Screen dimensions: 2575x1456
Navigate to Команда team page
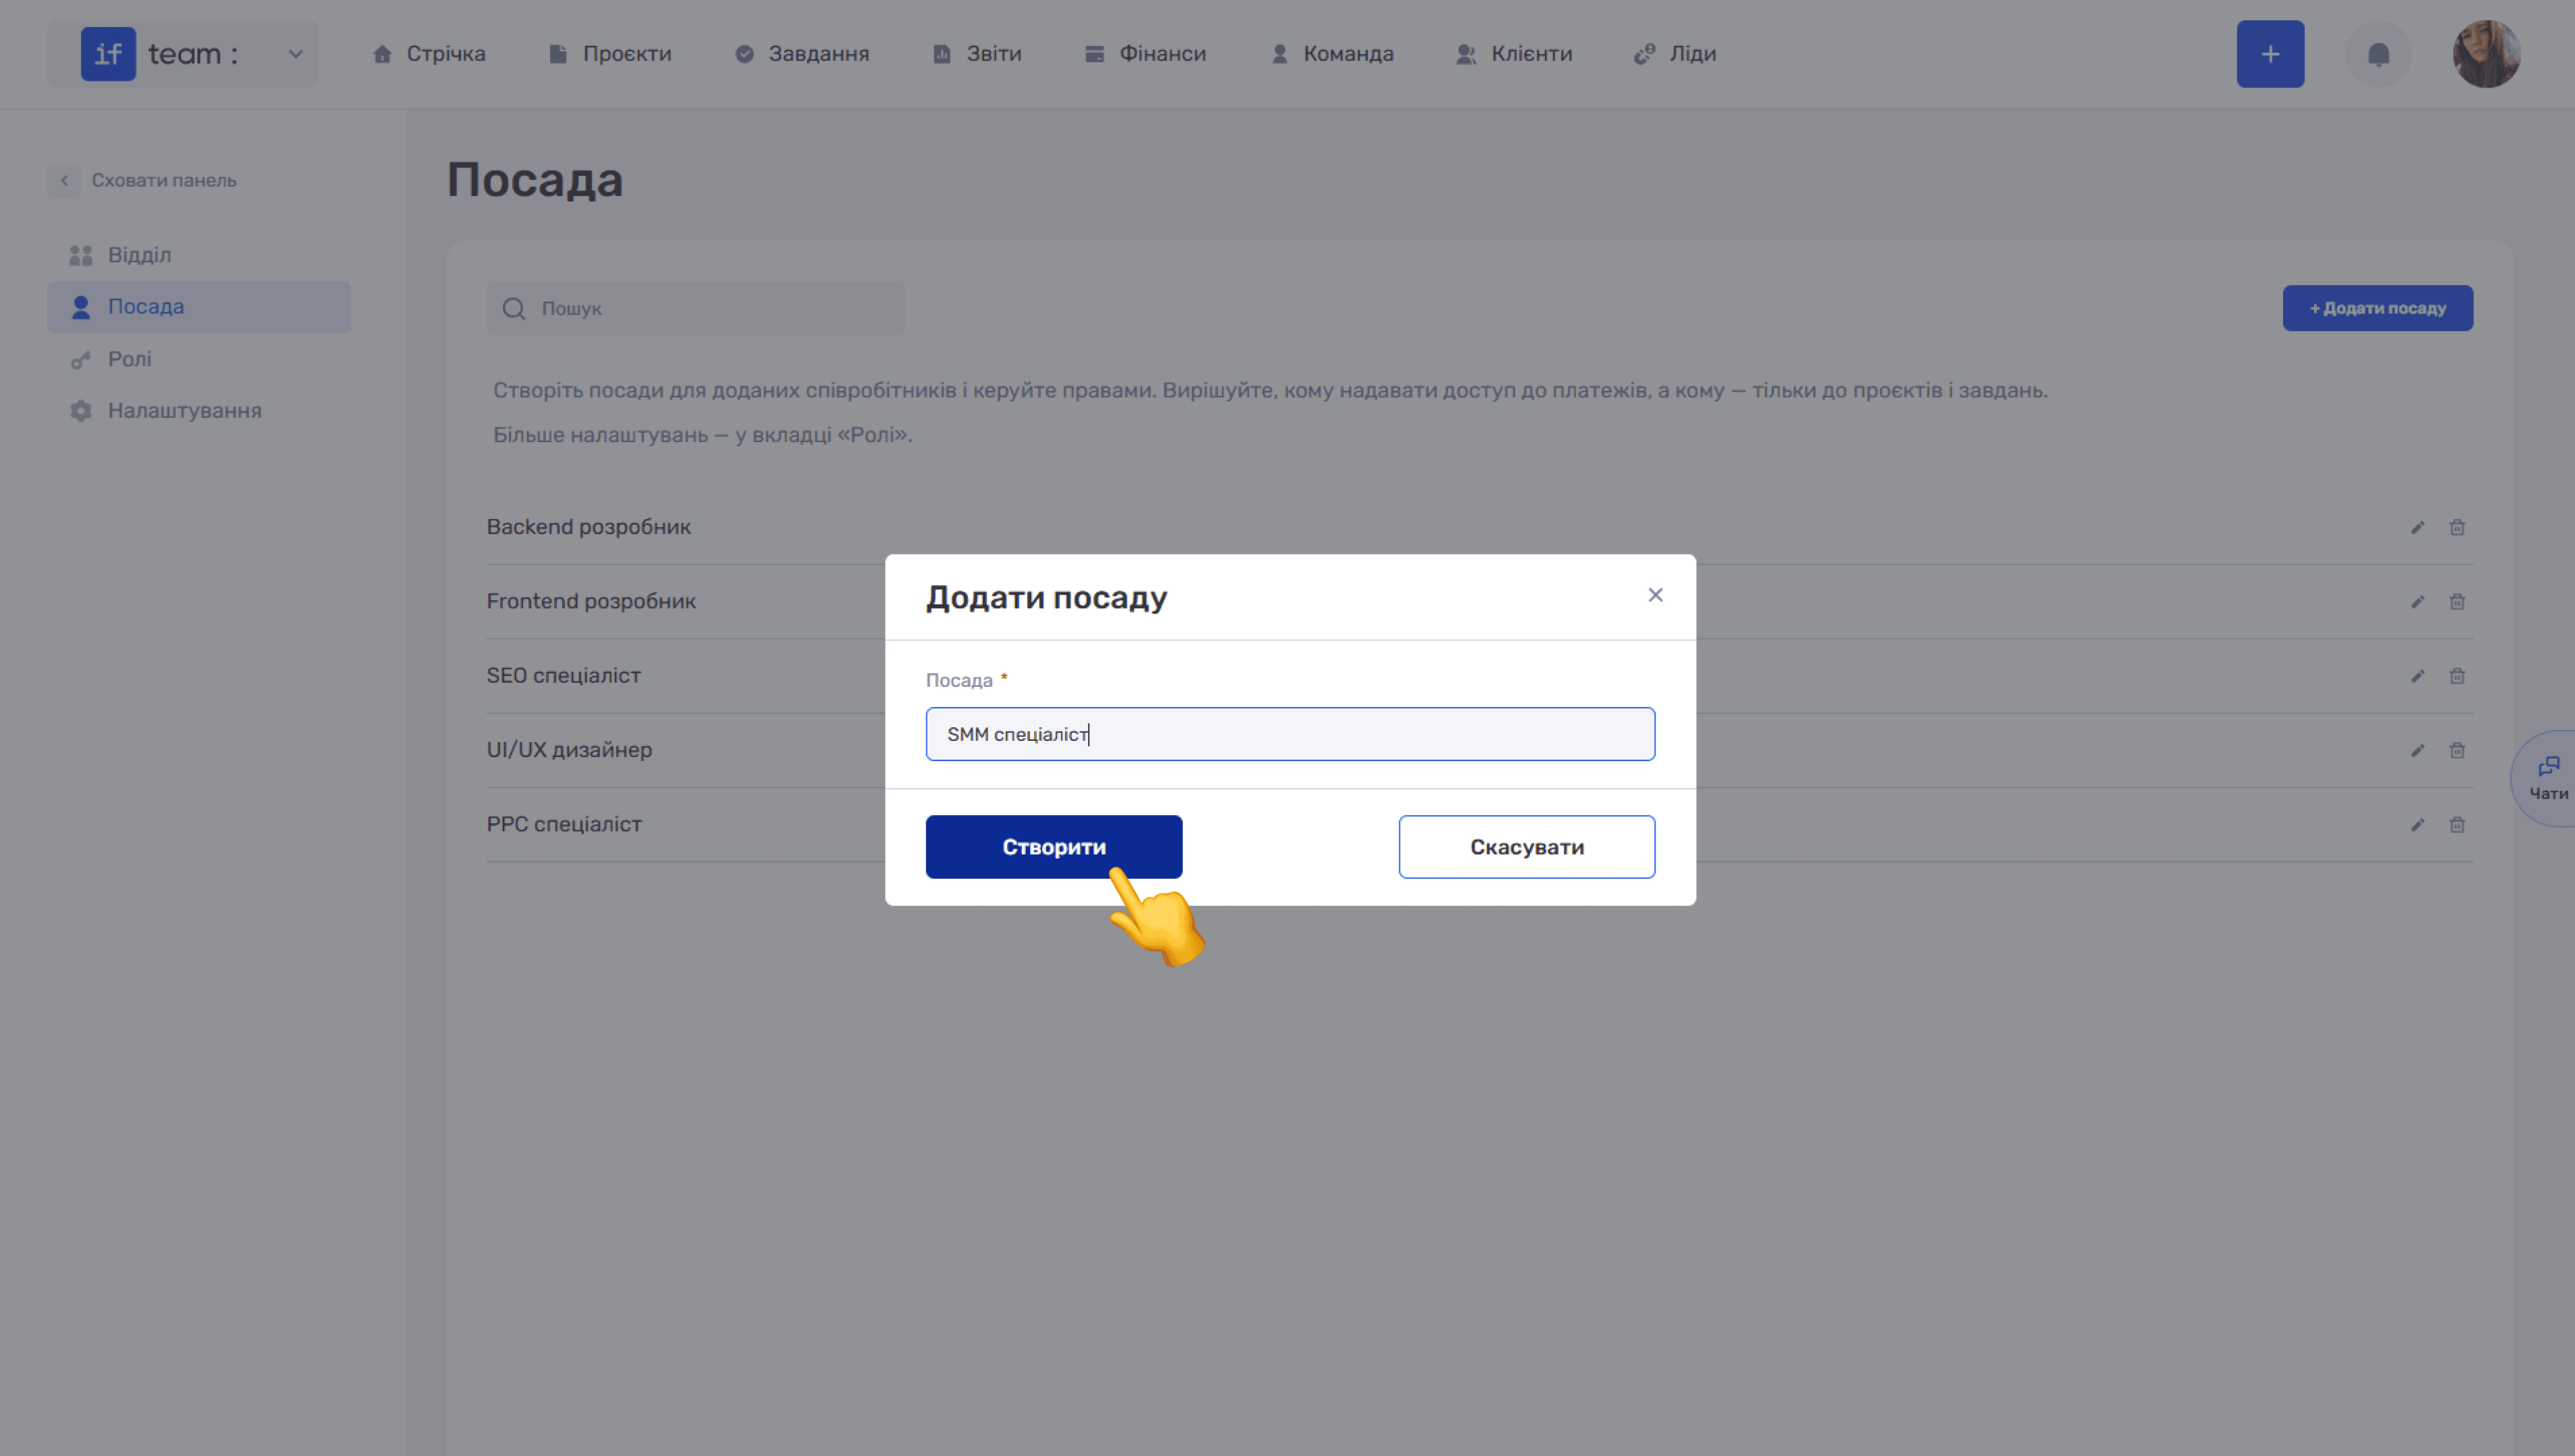click(1332, 54)
